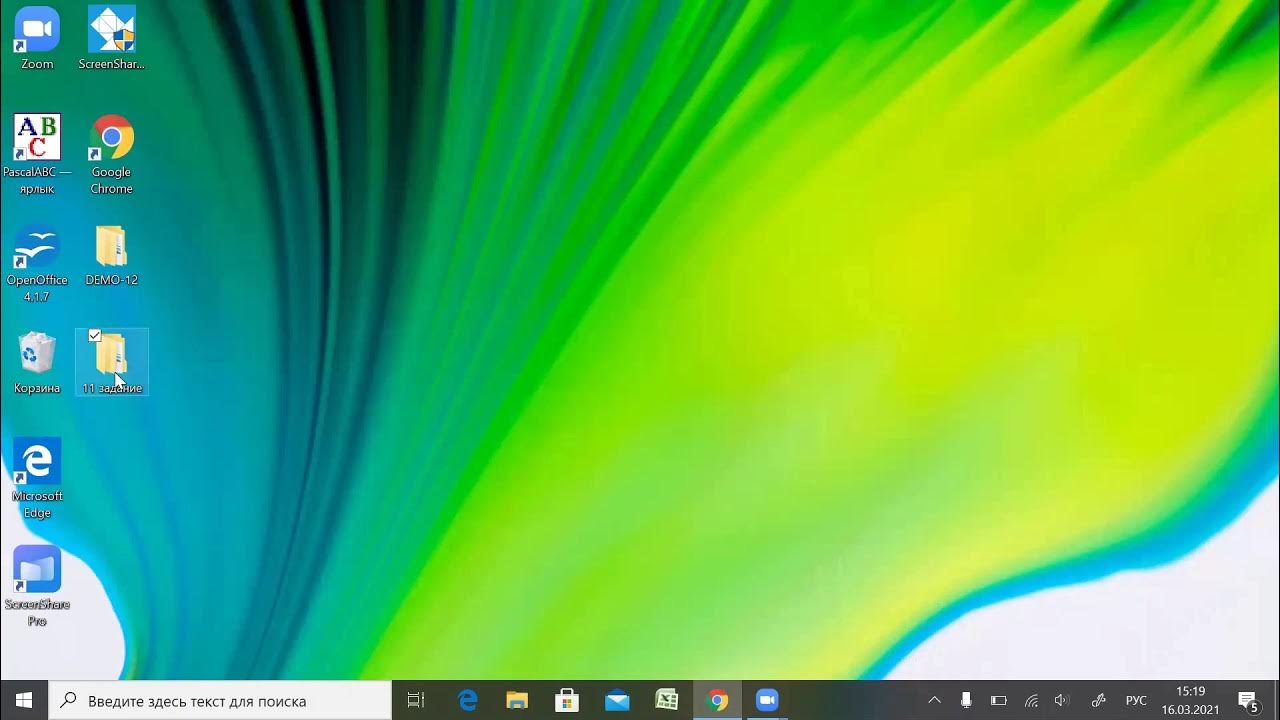1280x720 pixels.
Task: Select the PascalABC shortcut icon
Action: point(37,153)
